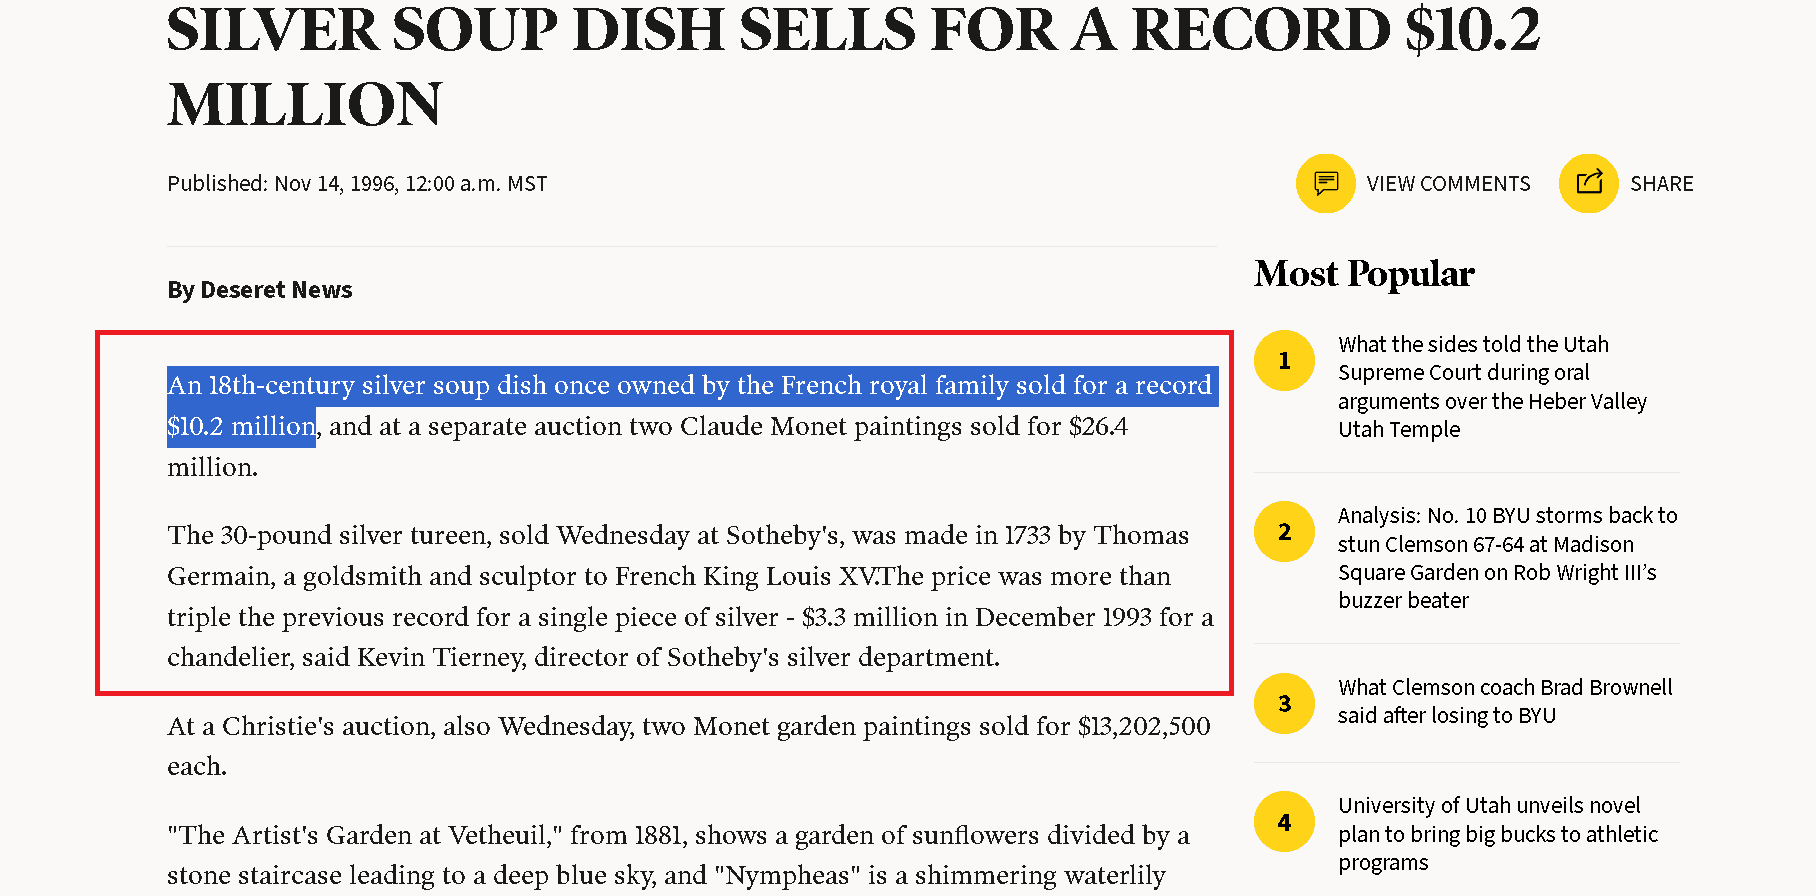
Task: Click inside the red-outlined paragraph box
Action: (x=665, y=510)
